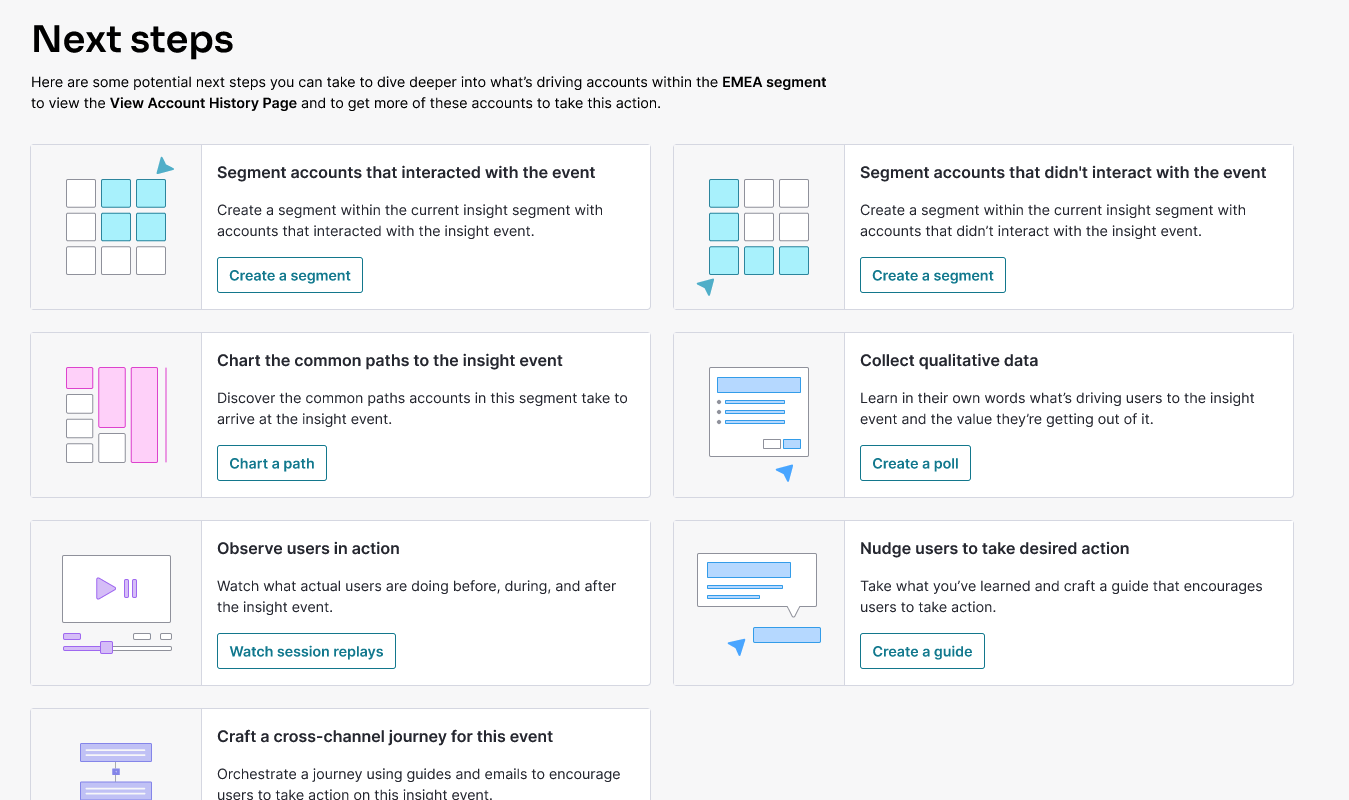Create a segment for accounts that interacted
The width and height of the screenshot is (1349, 800).
click(290, 275)
